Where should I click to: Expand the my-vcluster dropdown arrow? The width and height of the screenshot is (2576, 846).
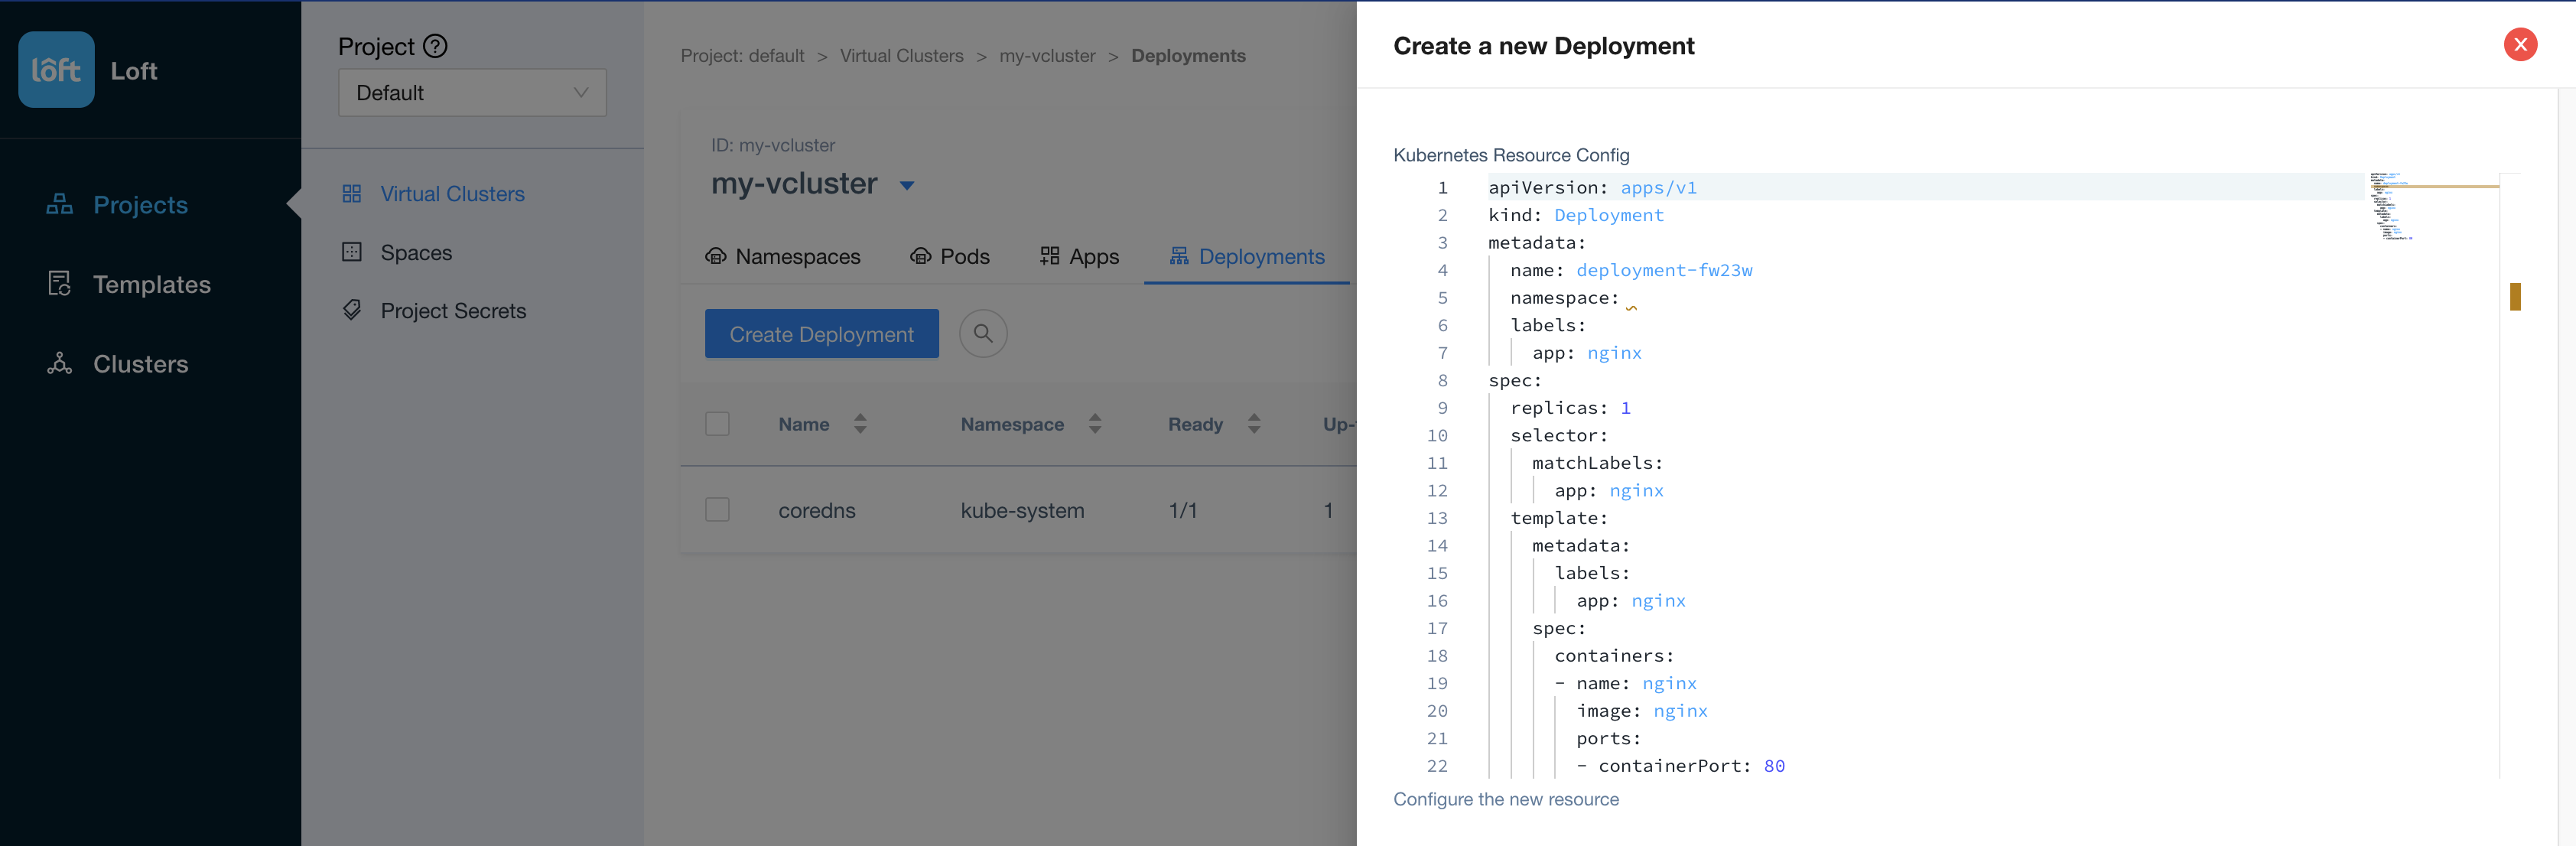click(907, 185)
